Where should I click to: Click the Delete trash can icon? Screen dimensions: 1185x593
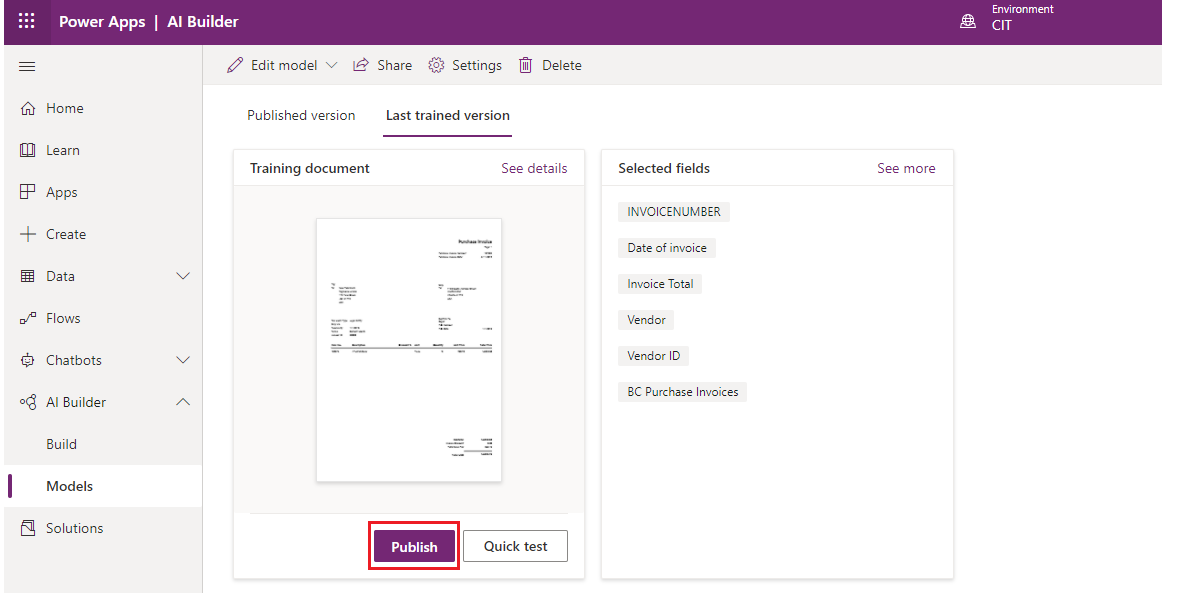click(525, 65)
